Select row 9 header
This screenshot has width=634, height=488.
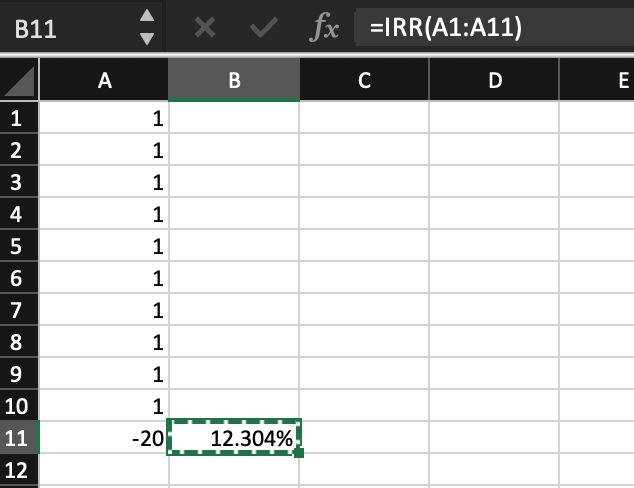pos(19,374)
